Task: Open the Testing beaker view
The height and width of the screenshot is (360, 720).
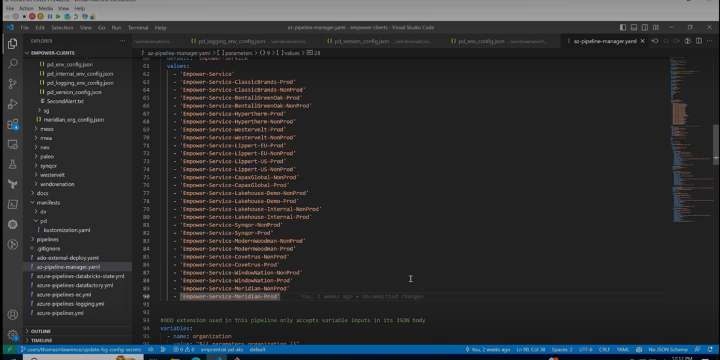Action: coord(12,164)
